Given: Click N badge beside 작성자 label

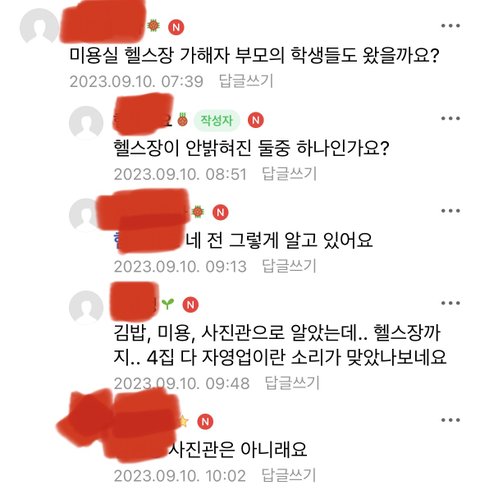Looking at the screenshot, I should [x=256, y=120].
